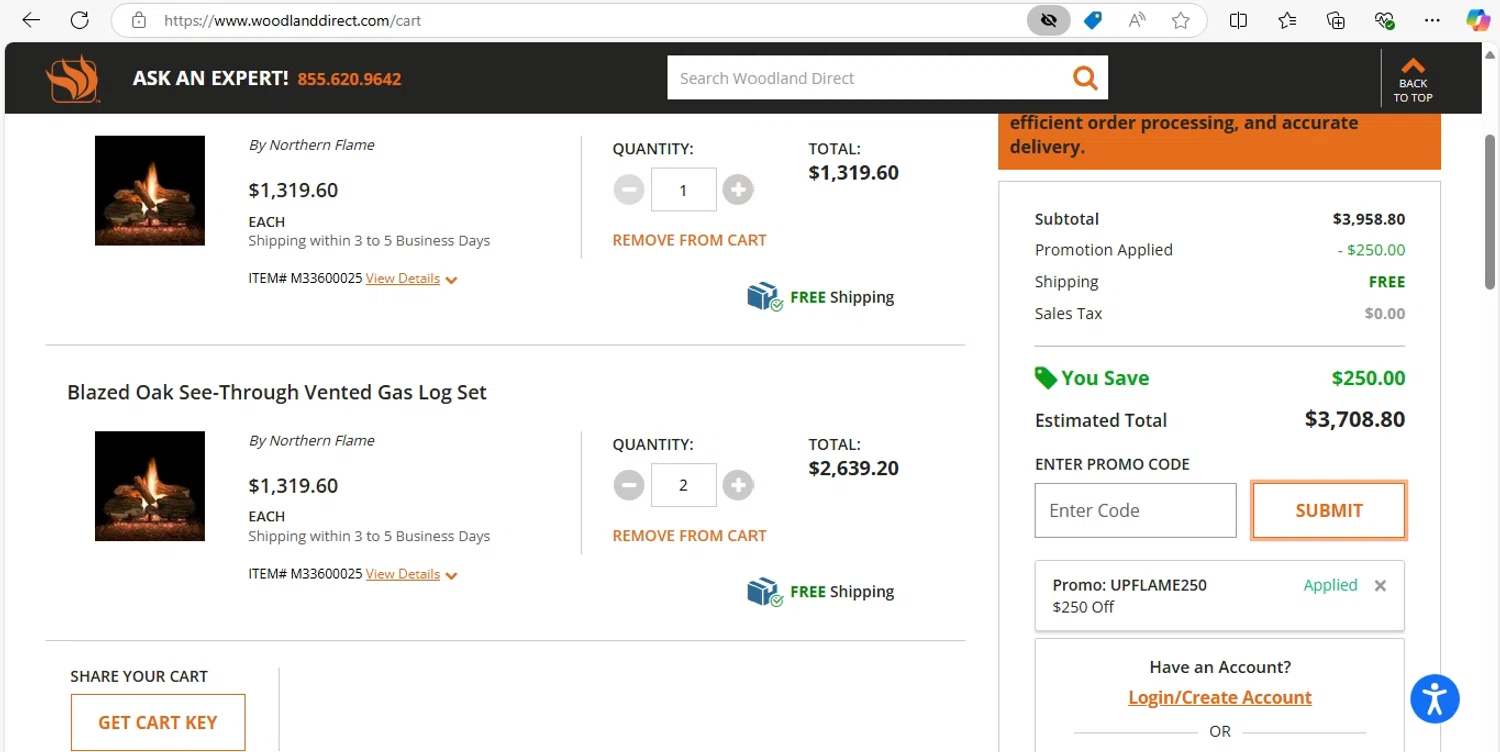The width and height of the screenshot is (1500, 752).
Task: Decrease quantity of the first item
Action: point(629,189)
